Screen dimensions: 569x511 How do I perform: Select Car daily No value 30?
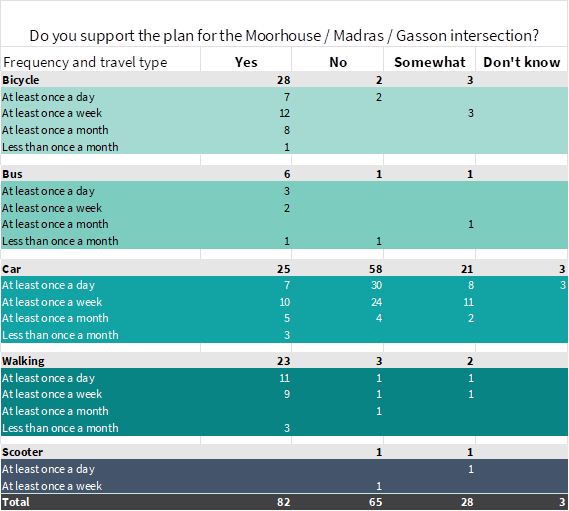click(x=376, y=285)
